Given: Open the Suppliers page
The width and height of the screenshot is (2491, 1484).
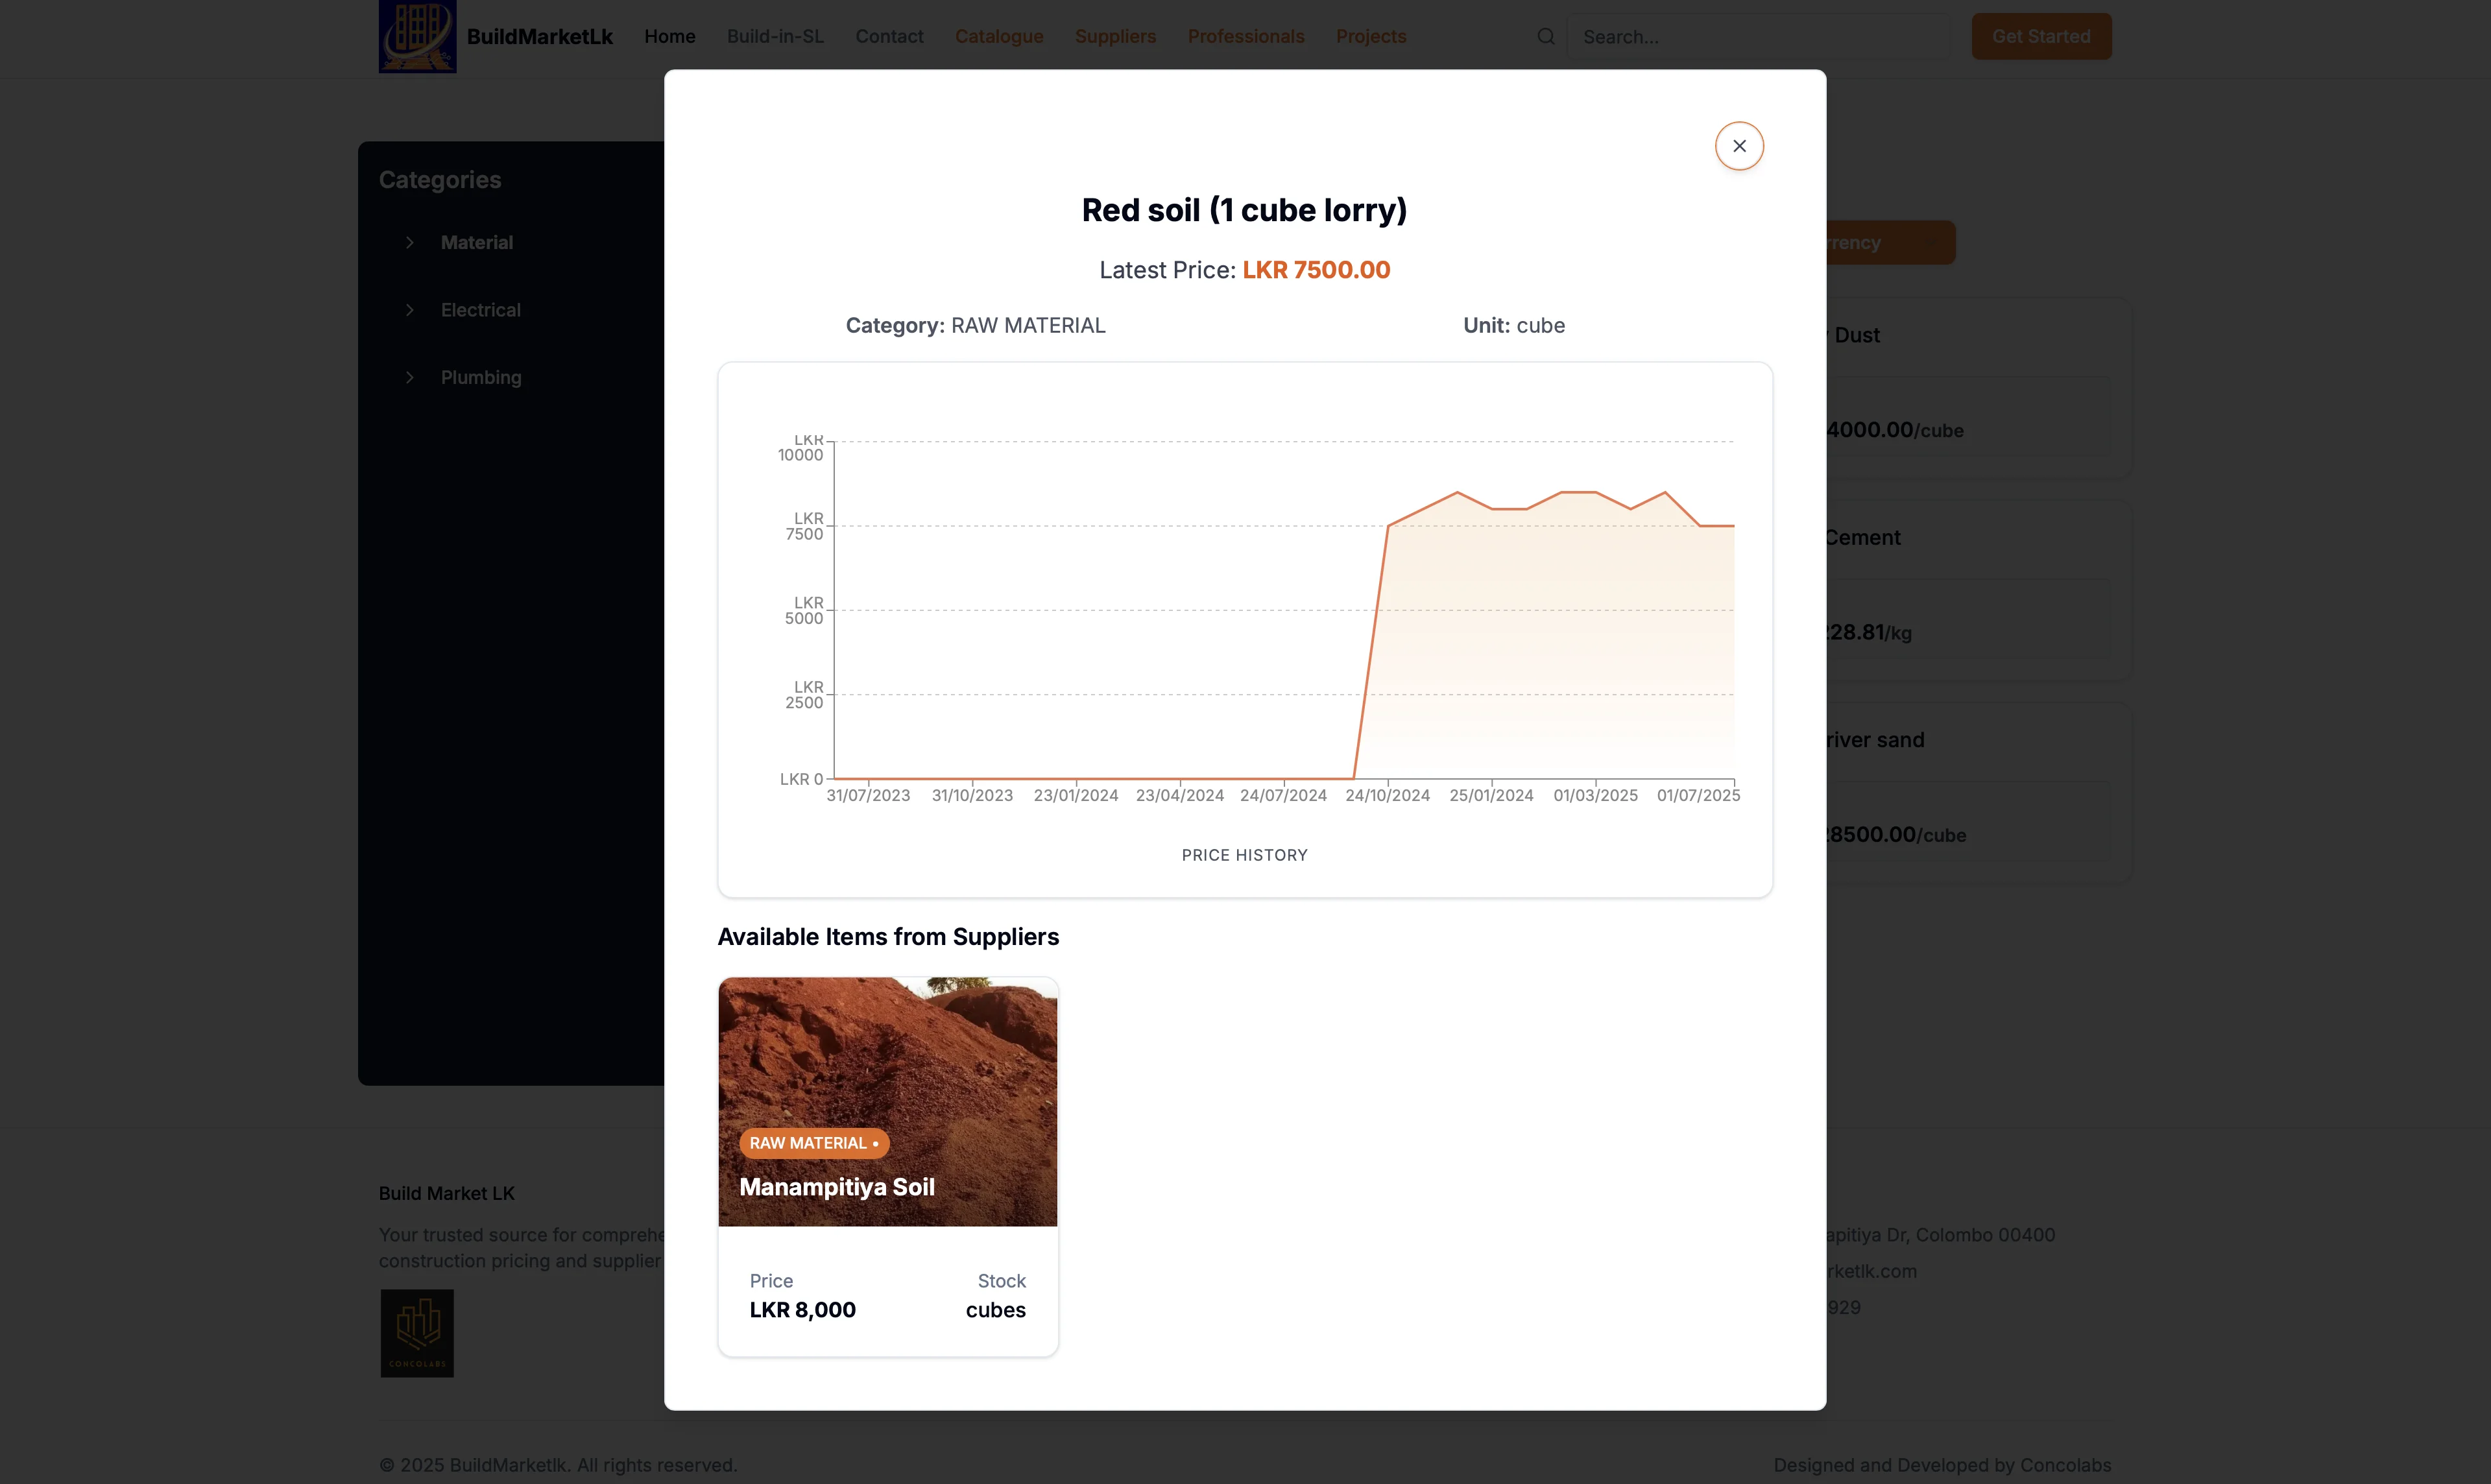Looking at the screenshot, I should pos(1115,36).
